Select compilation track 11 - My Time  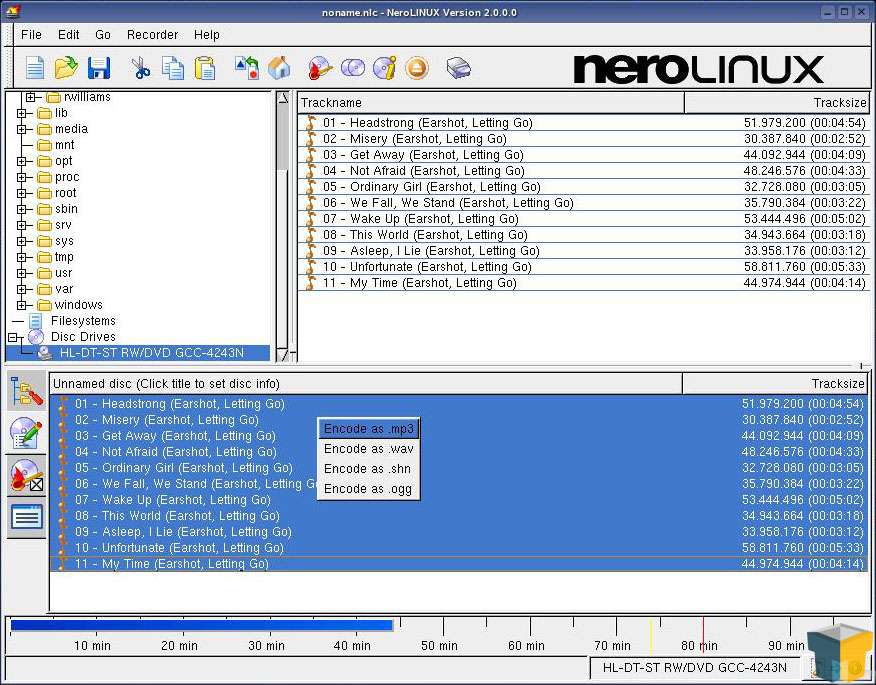(459, 564)
